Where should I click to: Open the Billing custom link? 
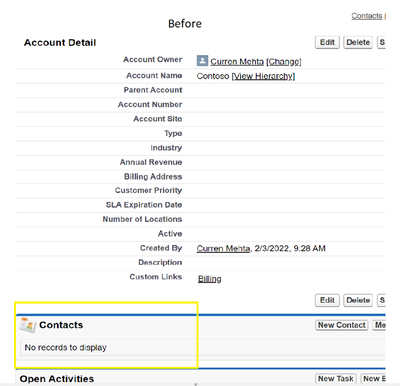click(210, 279)
